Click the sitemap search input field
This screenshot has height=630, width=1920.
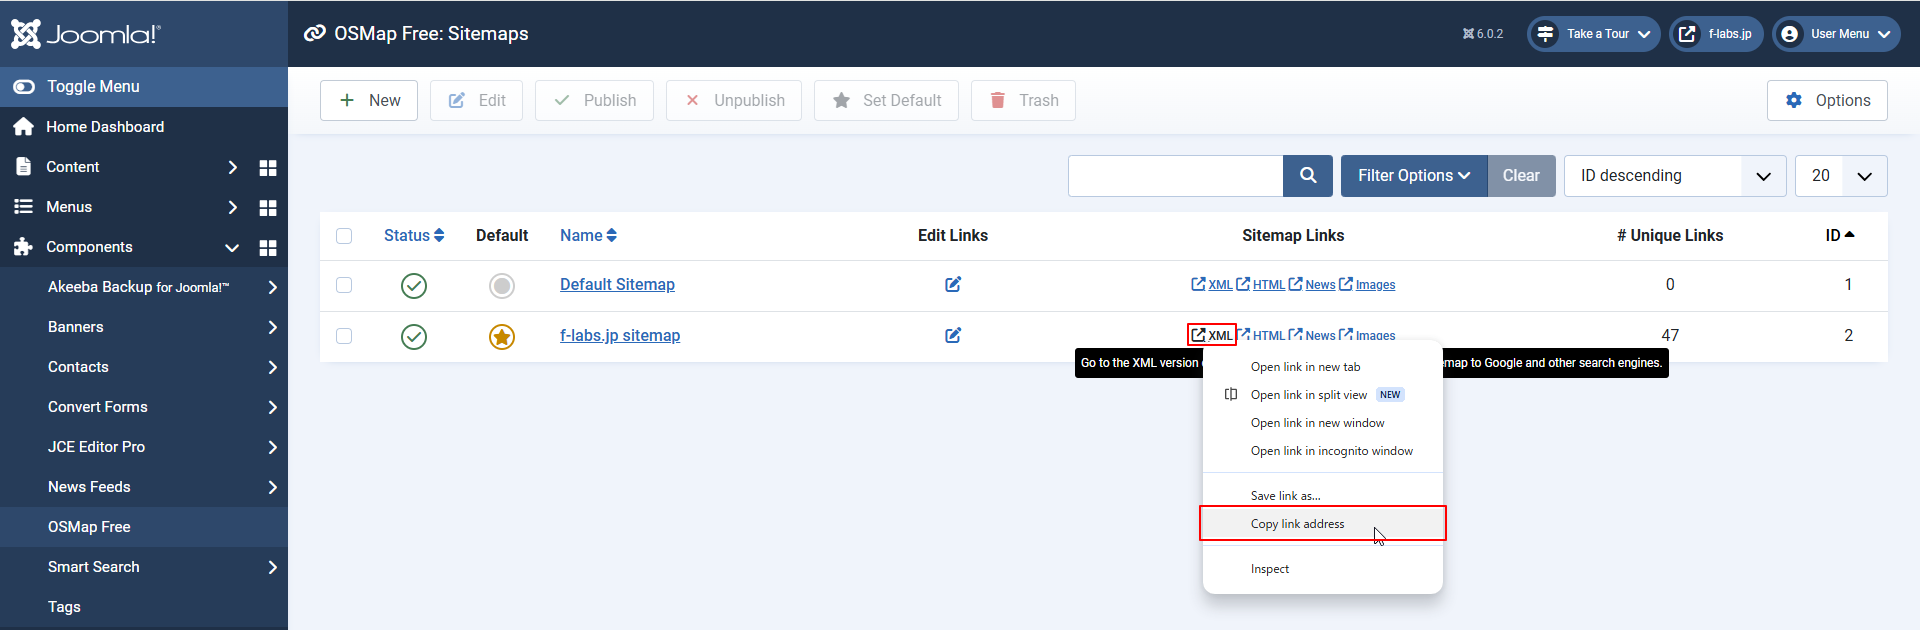1175,176
